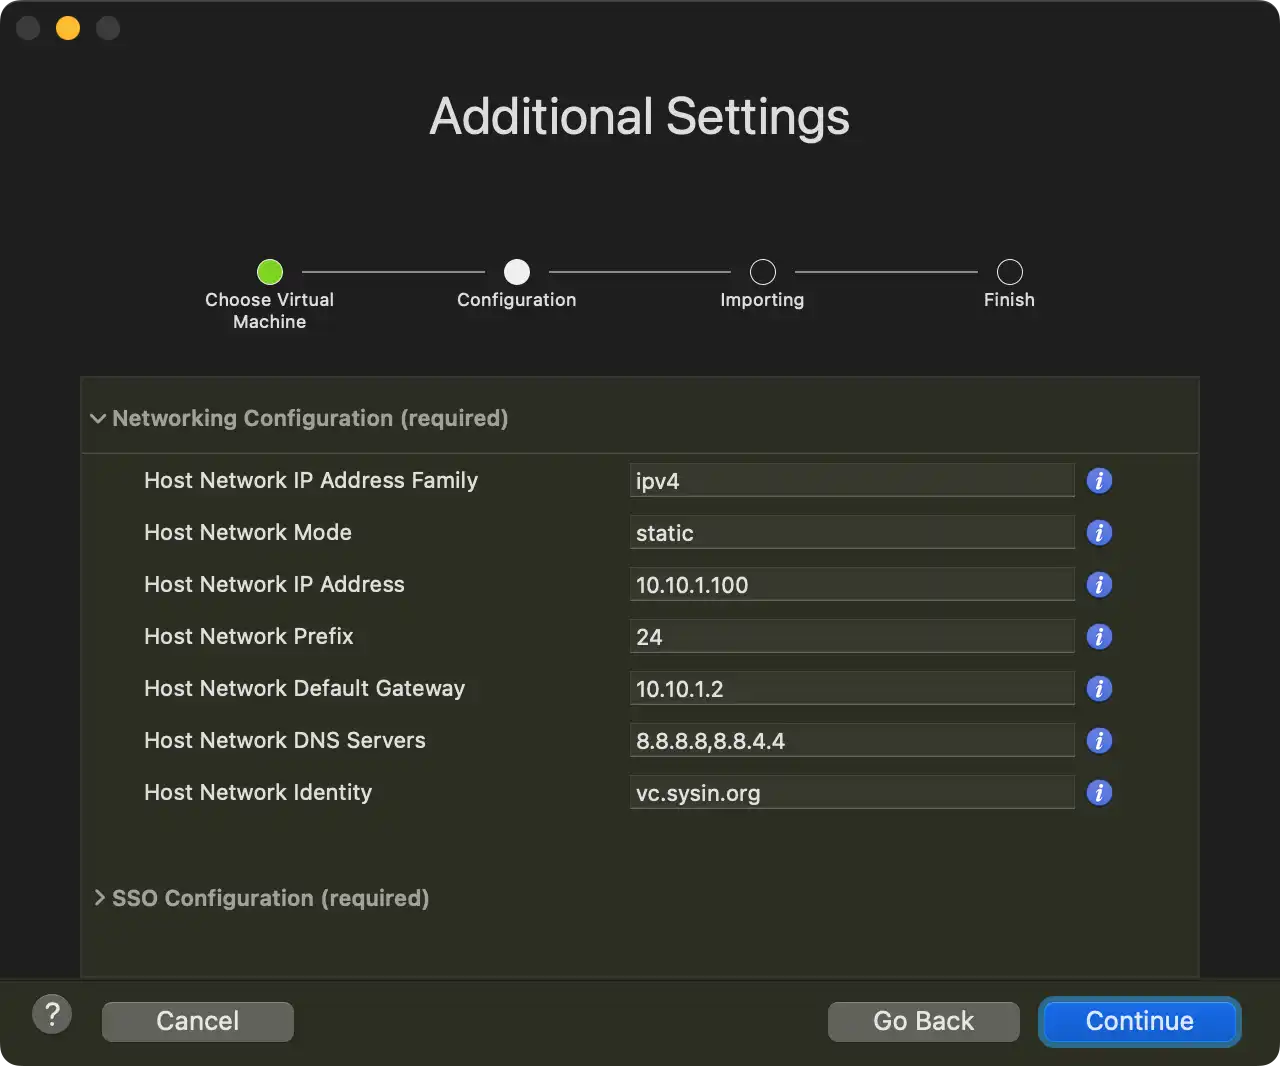Image resolution: width=1280 pixels, height=1066 pixels.
Task: Click the Go Back button
Action: [x=923, y=1021]
